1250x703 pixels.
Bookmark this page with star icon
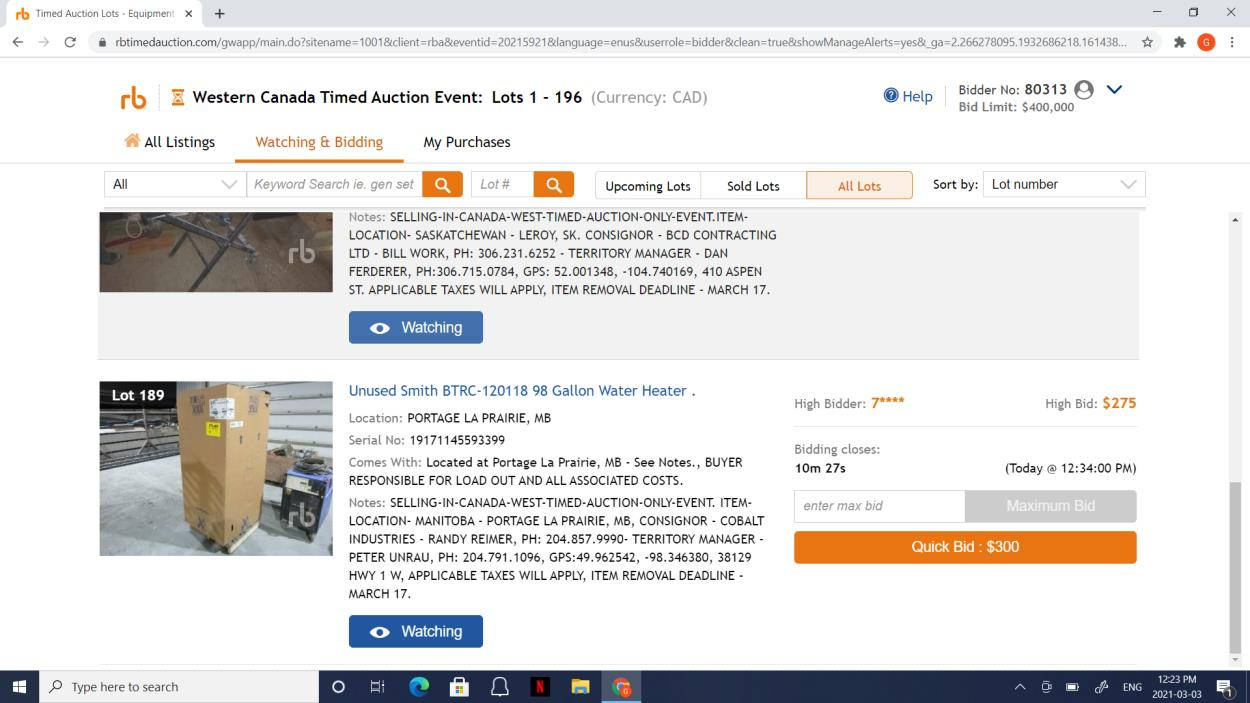pyautogui.click(x=1148, y=42)
